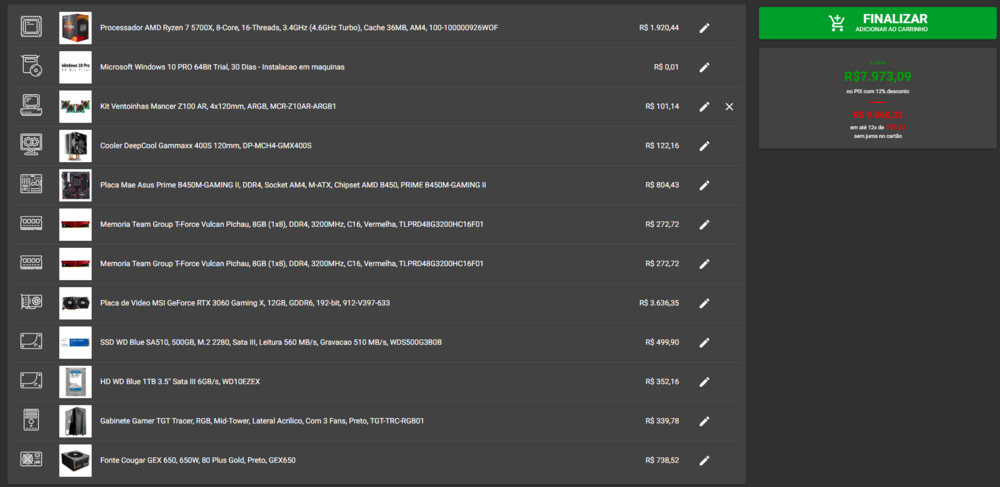The image size is (1000, 487).
Task: Open the RTX 3060 Gaming X thumbnail
Action: point(75,303)
